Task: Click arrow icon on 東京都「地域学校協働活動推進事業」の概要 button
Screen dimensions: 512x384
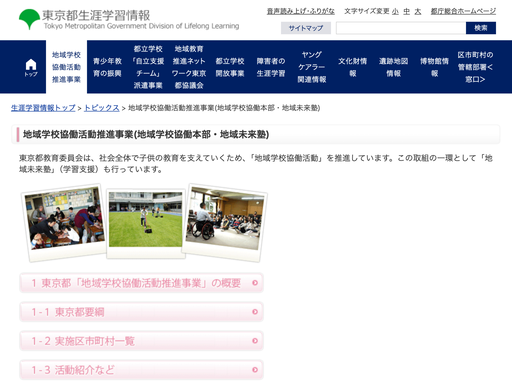Action: tap(255, 283)
